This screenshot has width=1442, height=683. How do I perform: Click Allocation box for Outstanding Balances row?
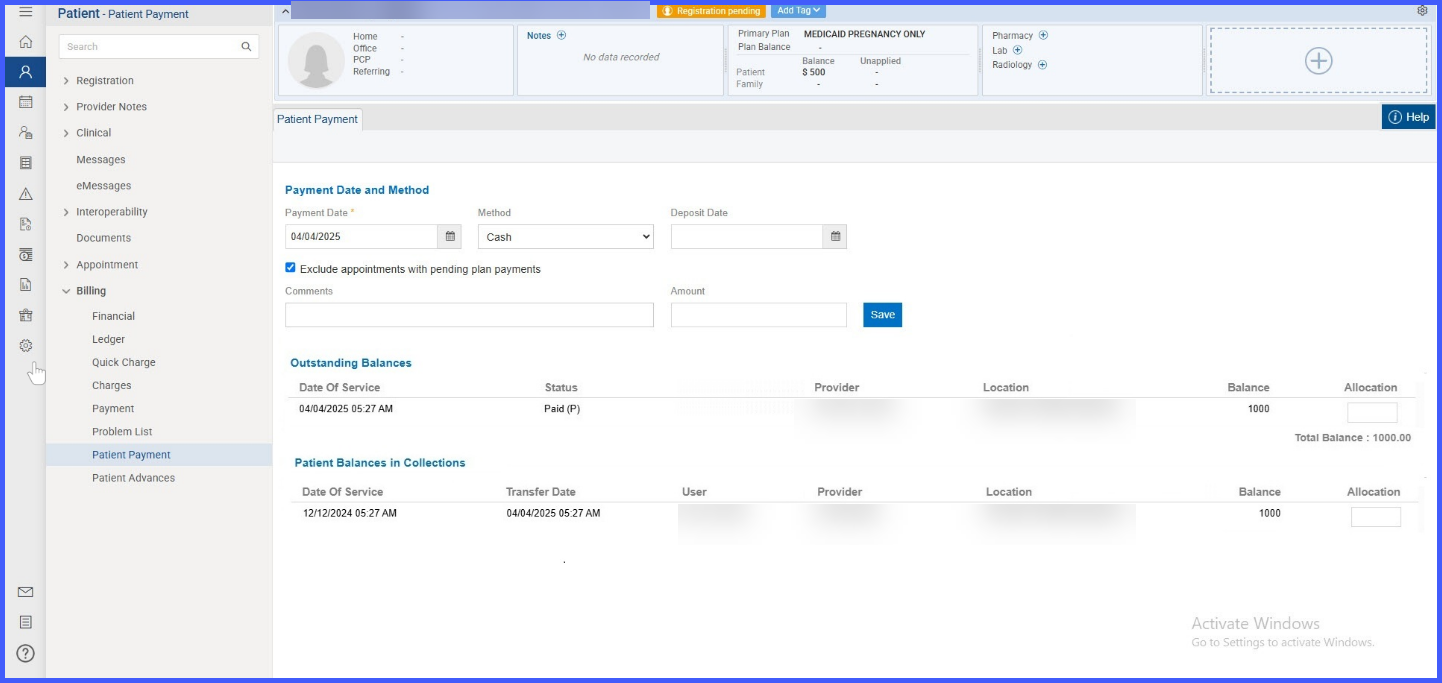[1372, 412]
